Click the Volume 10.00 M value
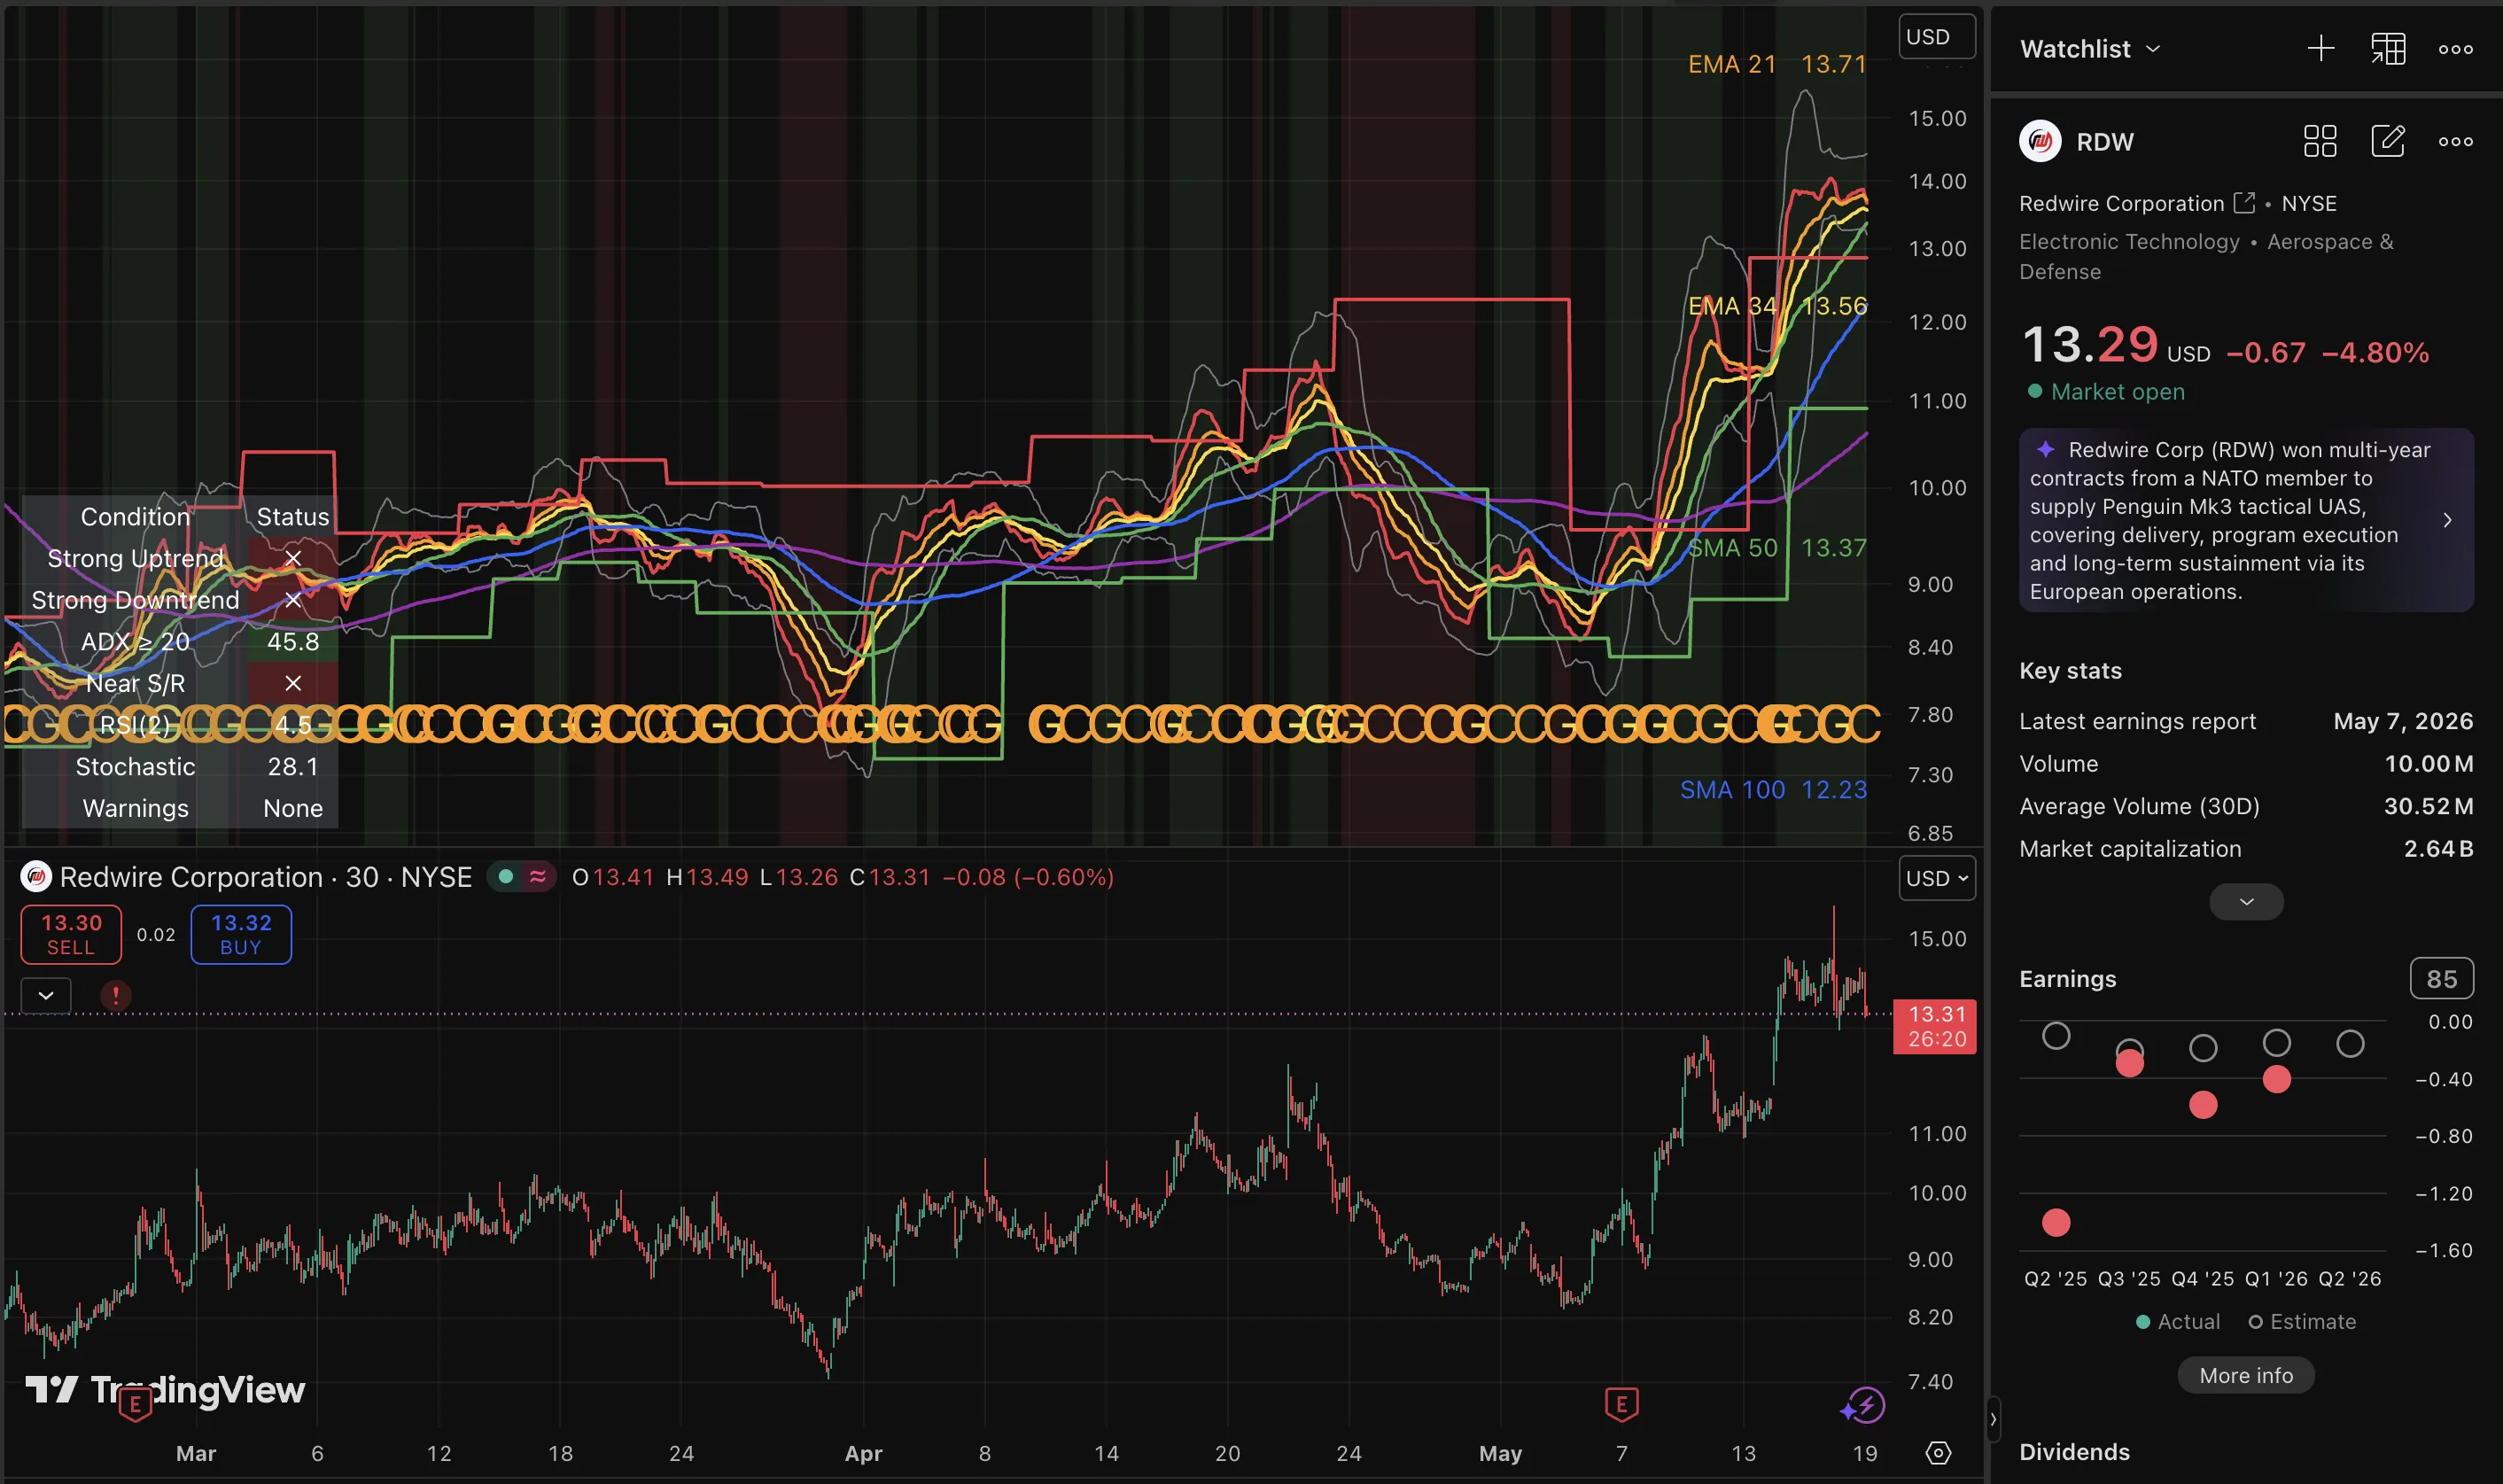 (x=2429, y=764)
